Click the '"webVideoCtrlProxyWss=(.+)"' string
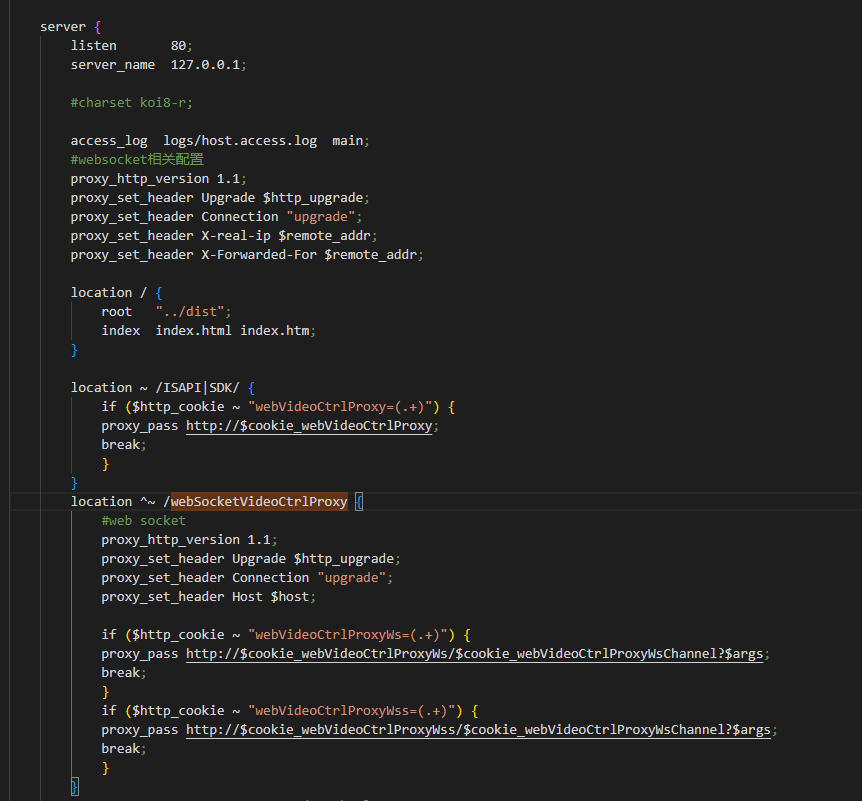The width and height of the screenshot is (862, 801). 351,711
